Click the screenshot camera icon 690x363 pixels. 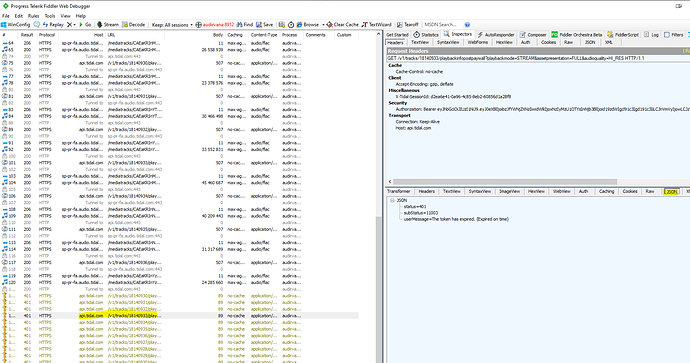point(282,25)
